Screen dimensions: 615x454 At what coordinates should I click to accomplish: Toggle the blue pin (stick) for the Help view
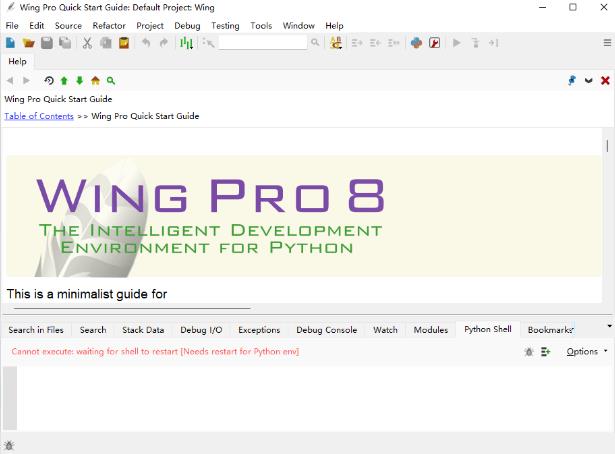point(572,80)
